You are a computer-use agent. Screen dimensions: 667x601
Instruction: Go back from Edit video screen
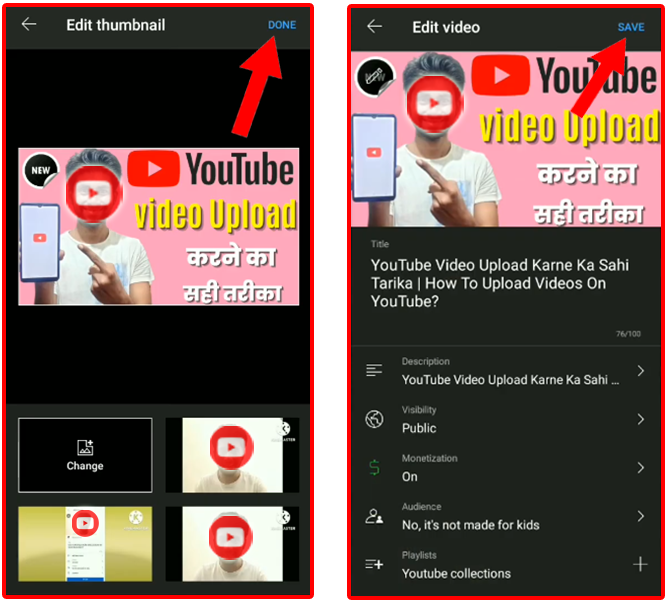click(374, 26)
